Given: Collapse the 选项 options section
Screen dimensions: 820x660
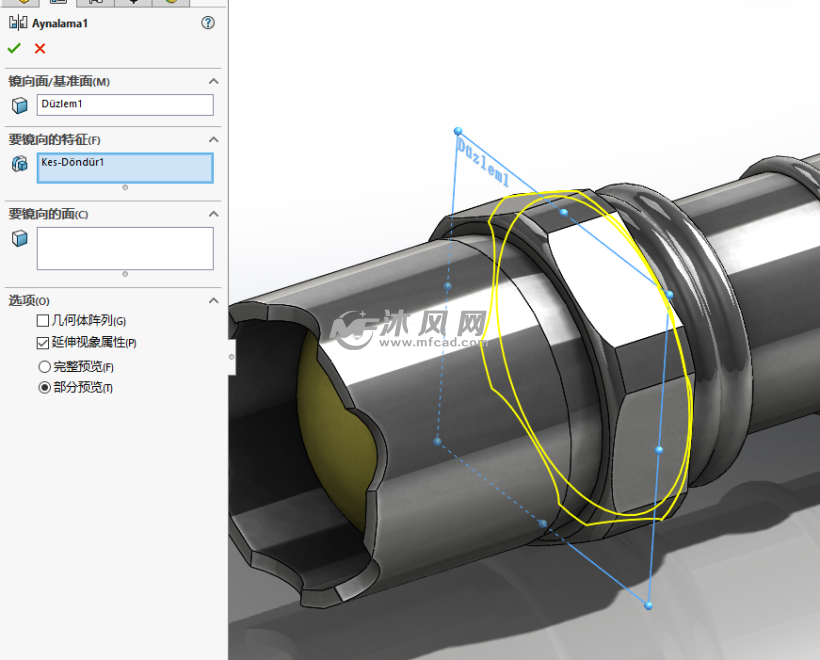Looking at the screenshot, I should pos(213,301).
